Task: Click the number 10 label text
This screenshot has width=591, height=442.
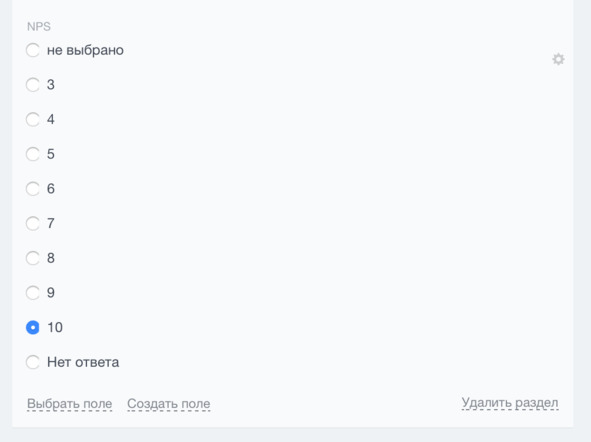Action: tap(55, 327)
